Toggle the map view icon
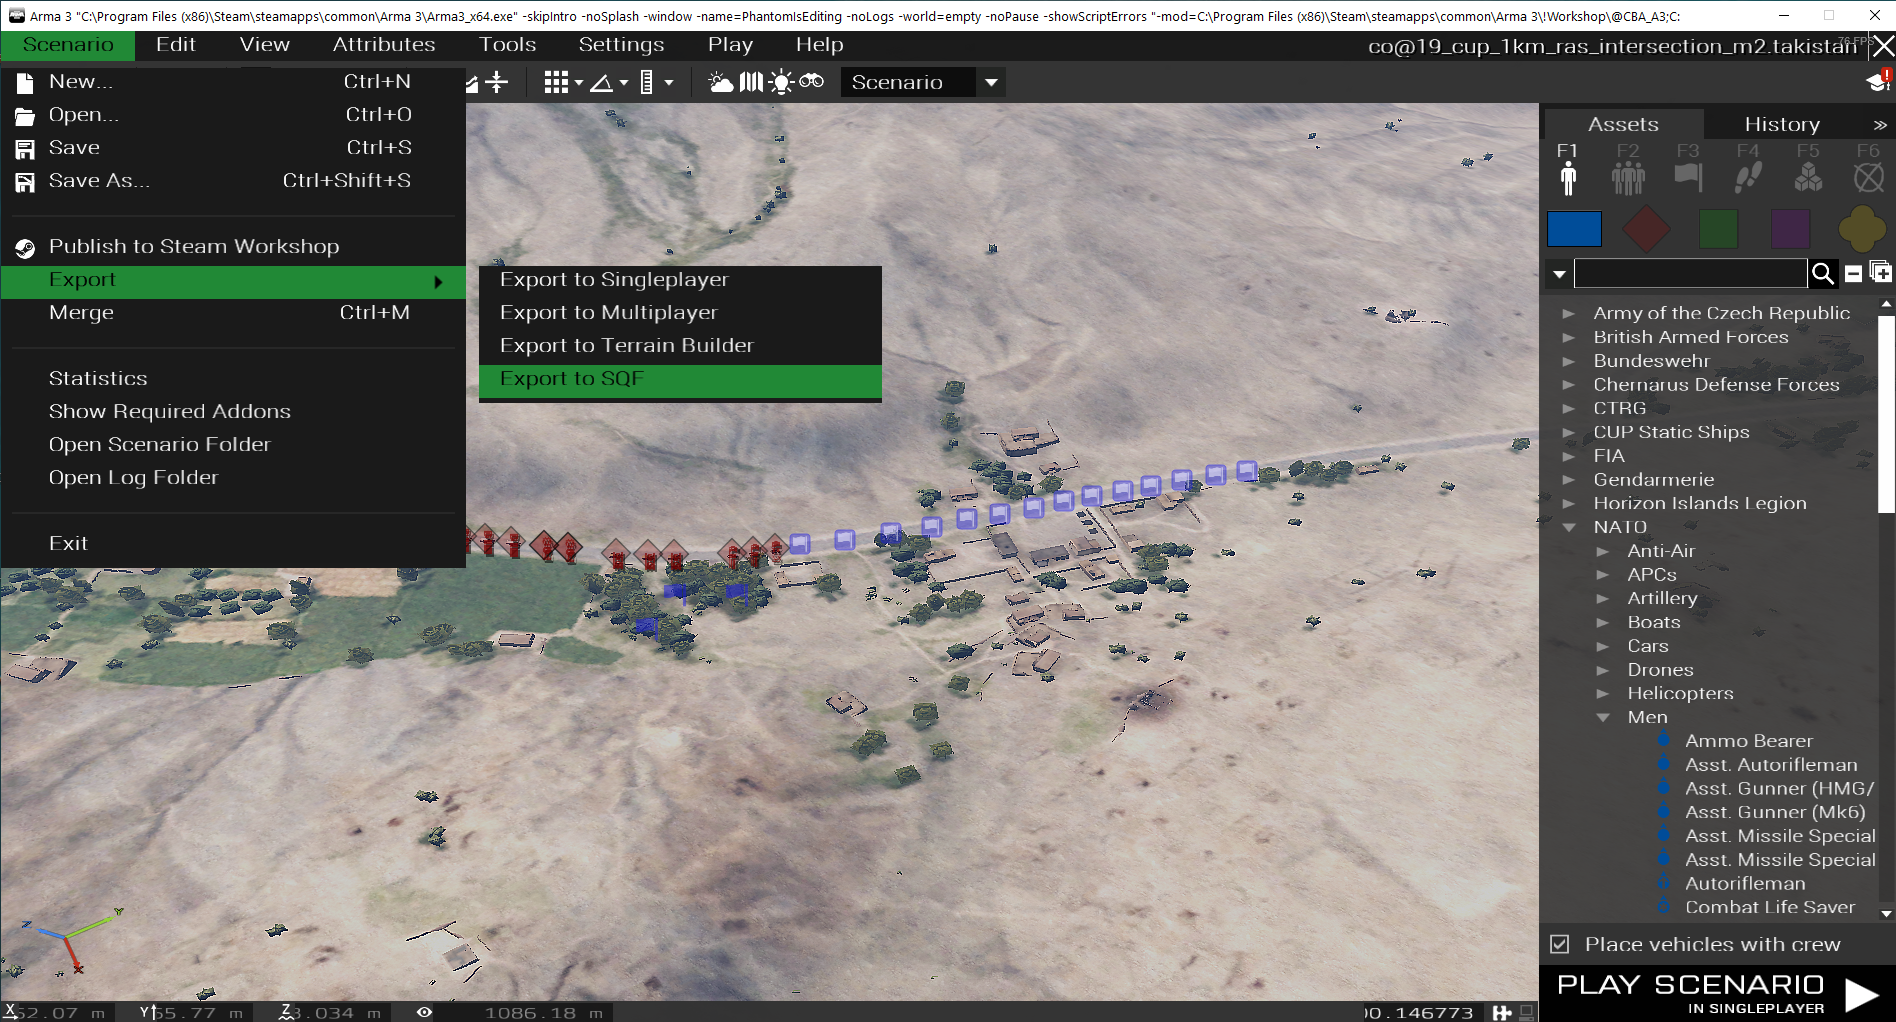1896x1022 pixels. pos(751,82)
